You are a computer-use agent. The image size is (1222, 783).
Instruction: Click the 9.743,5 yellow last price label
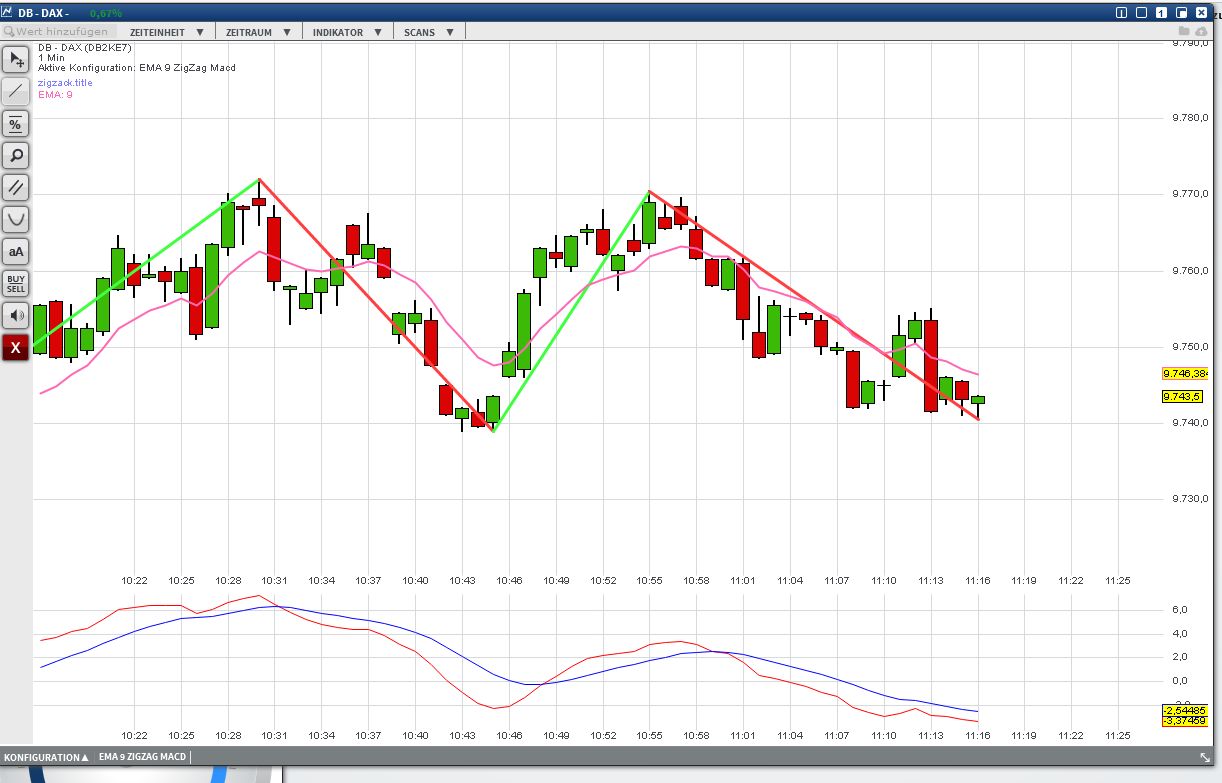coord(1182,397)
